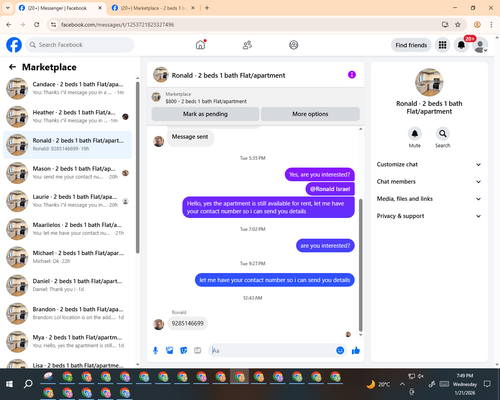This screenshot has width=500, height=400.
Task: Open a new browser tab
Action: 207,8
